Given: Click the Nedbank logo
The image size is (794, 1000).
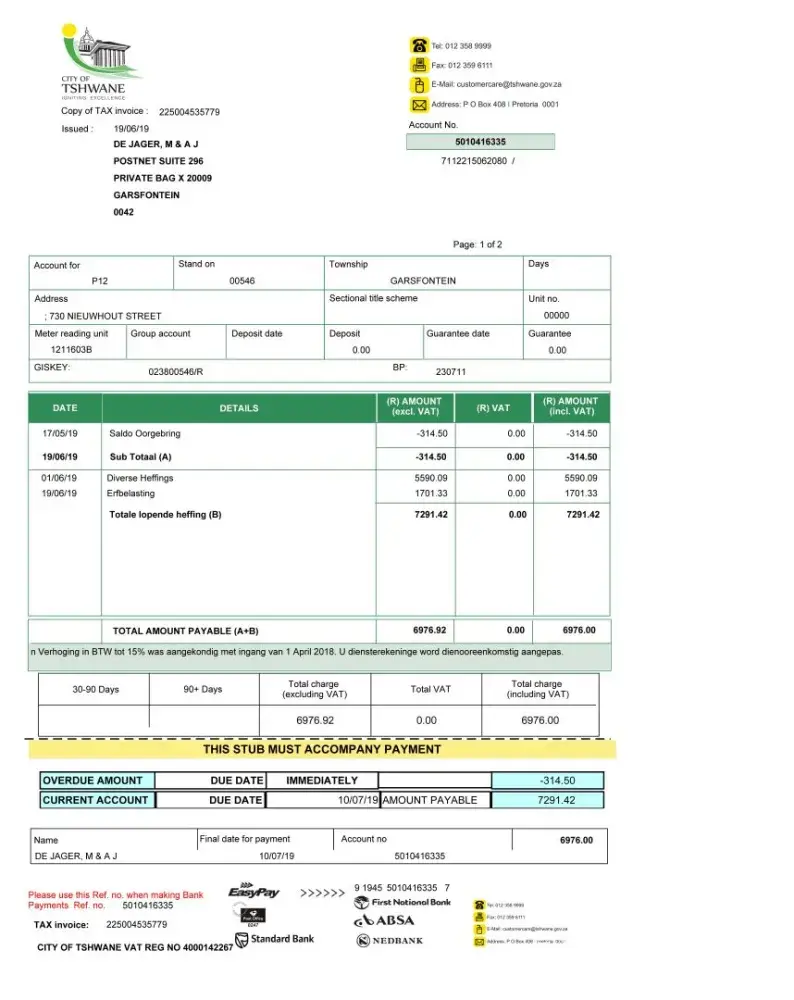Looking at the screenshot, I should coord(390,940).
